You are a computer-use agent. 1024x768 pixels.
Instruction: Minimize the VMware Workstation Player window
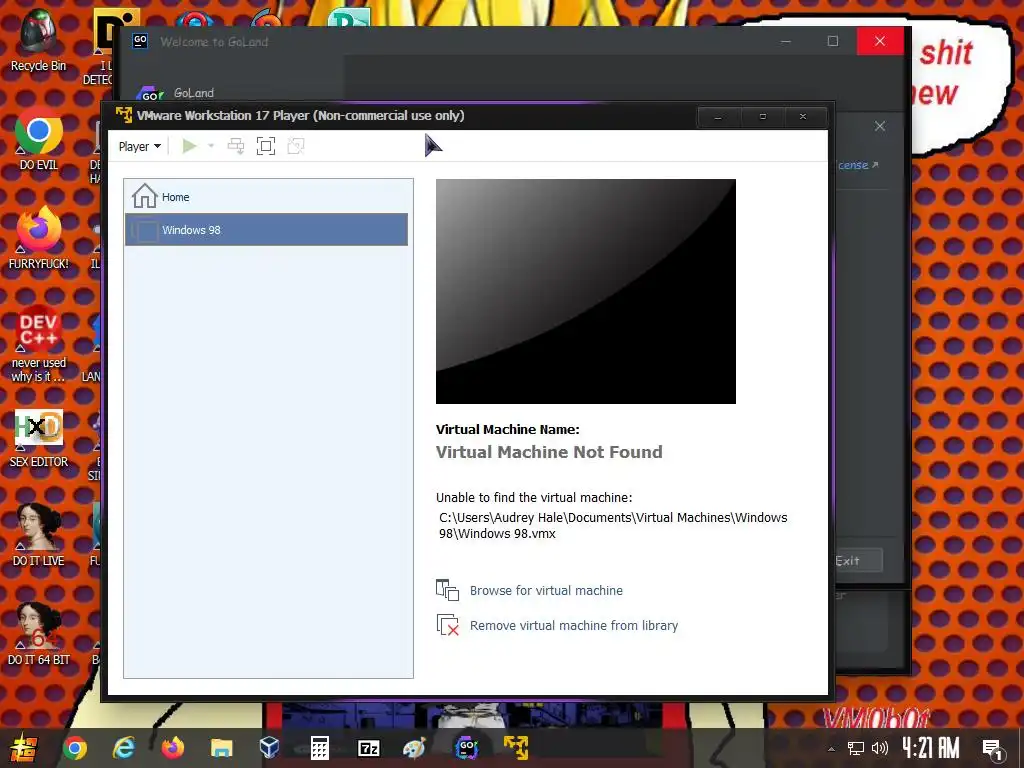(718, 117)
